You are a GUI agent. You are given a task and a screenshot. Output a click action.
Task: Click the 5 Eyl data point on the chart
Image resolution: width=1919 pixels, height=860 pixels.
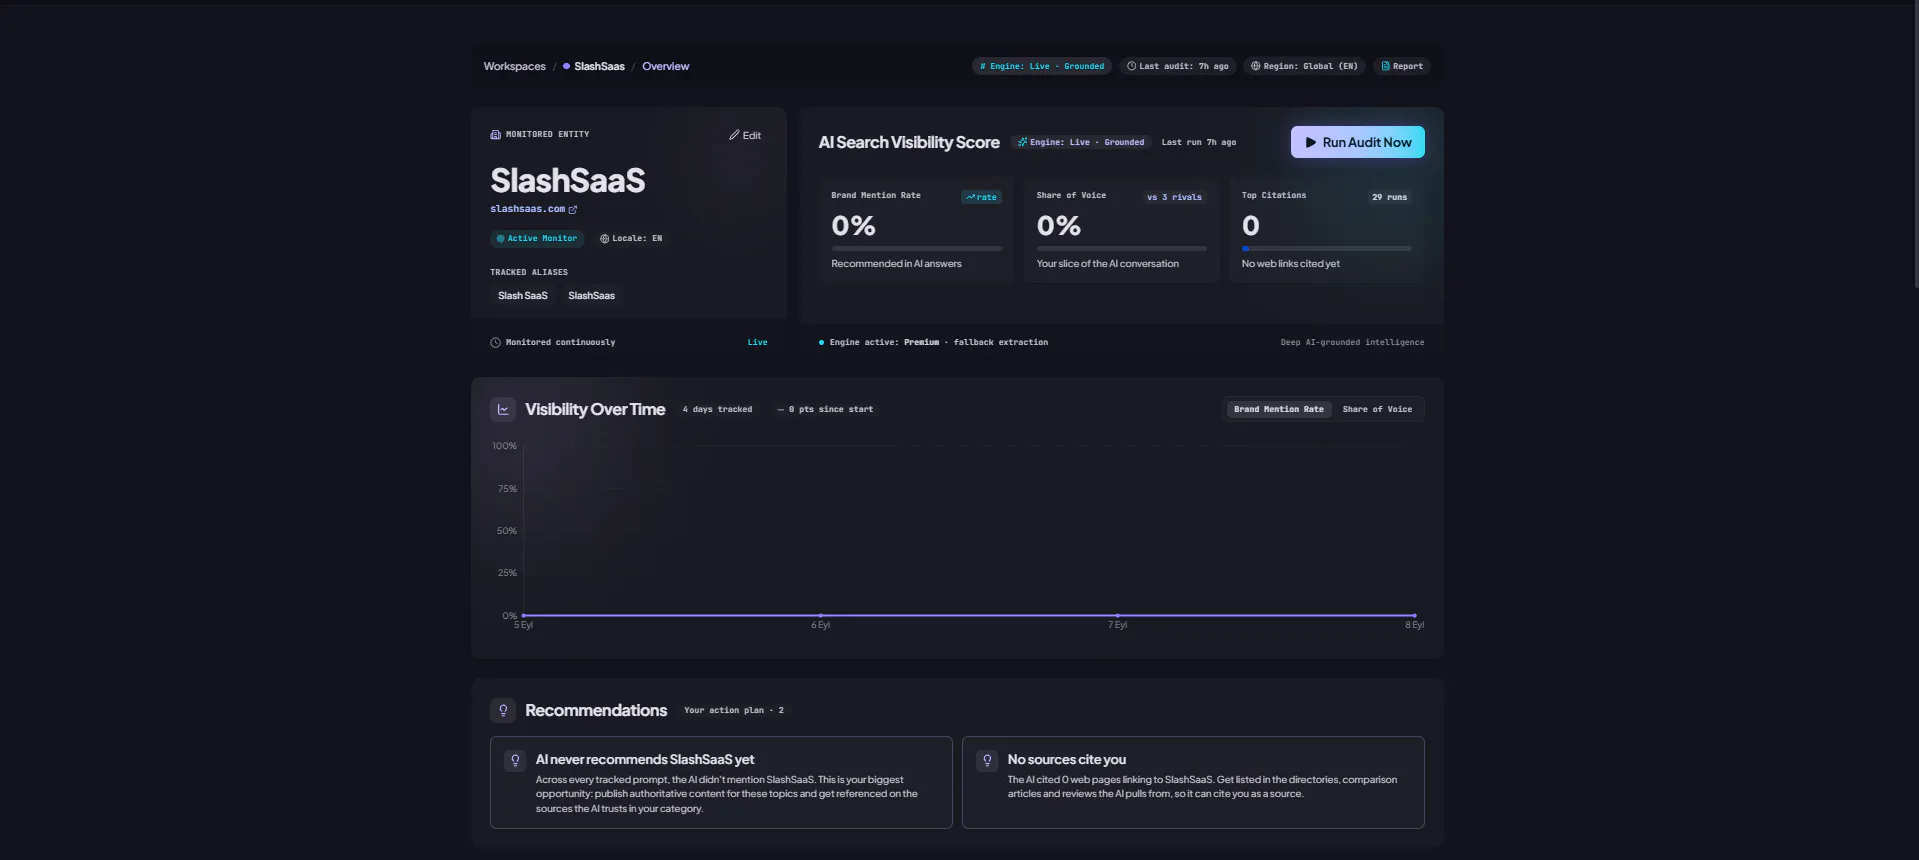pos(524,615)
